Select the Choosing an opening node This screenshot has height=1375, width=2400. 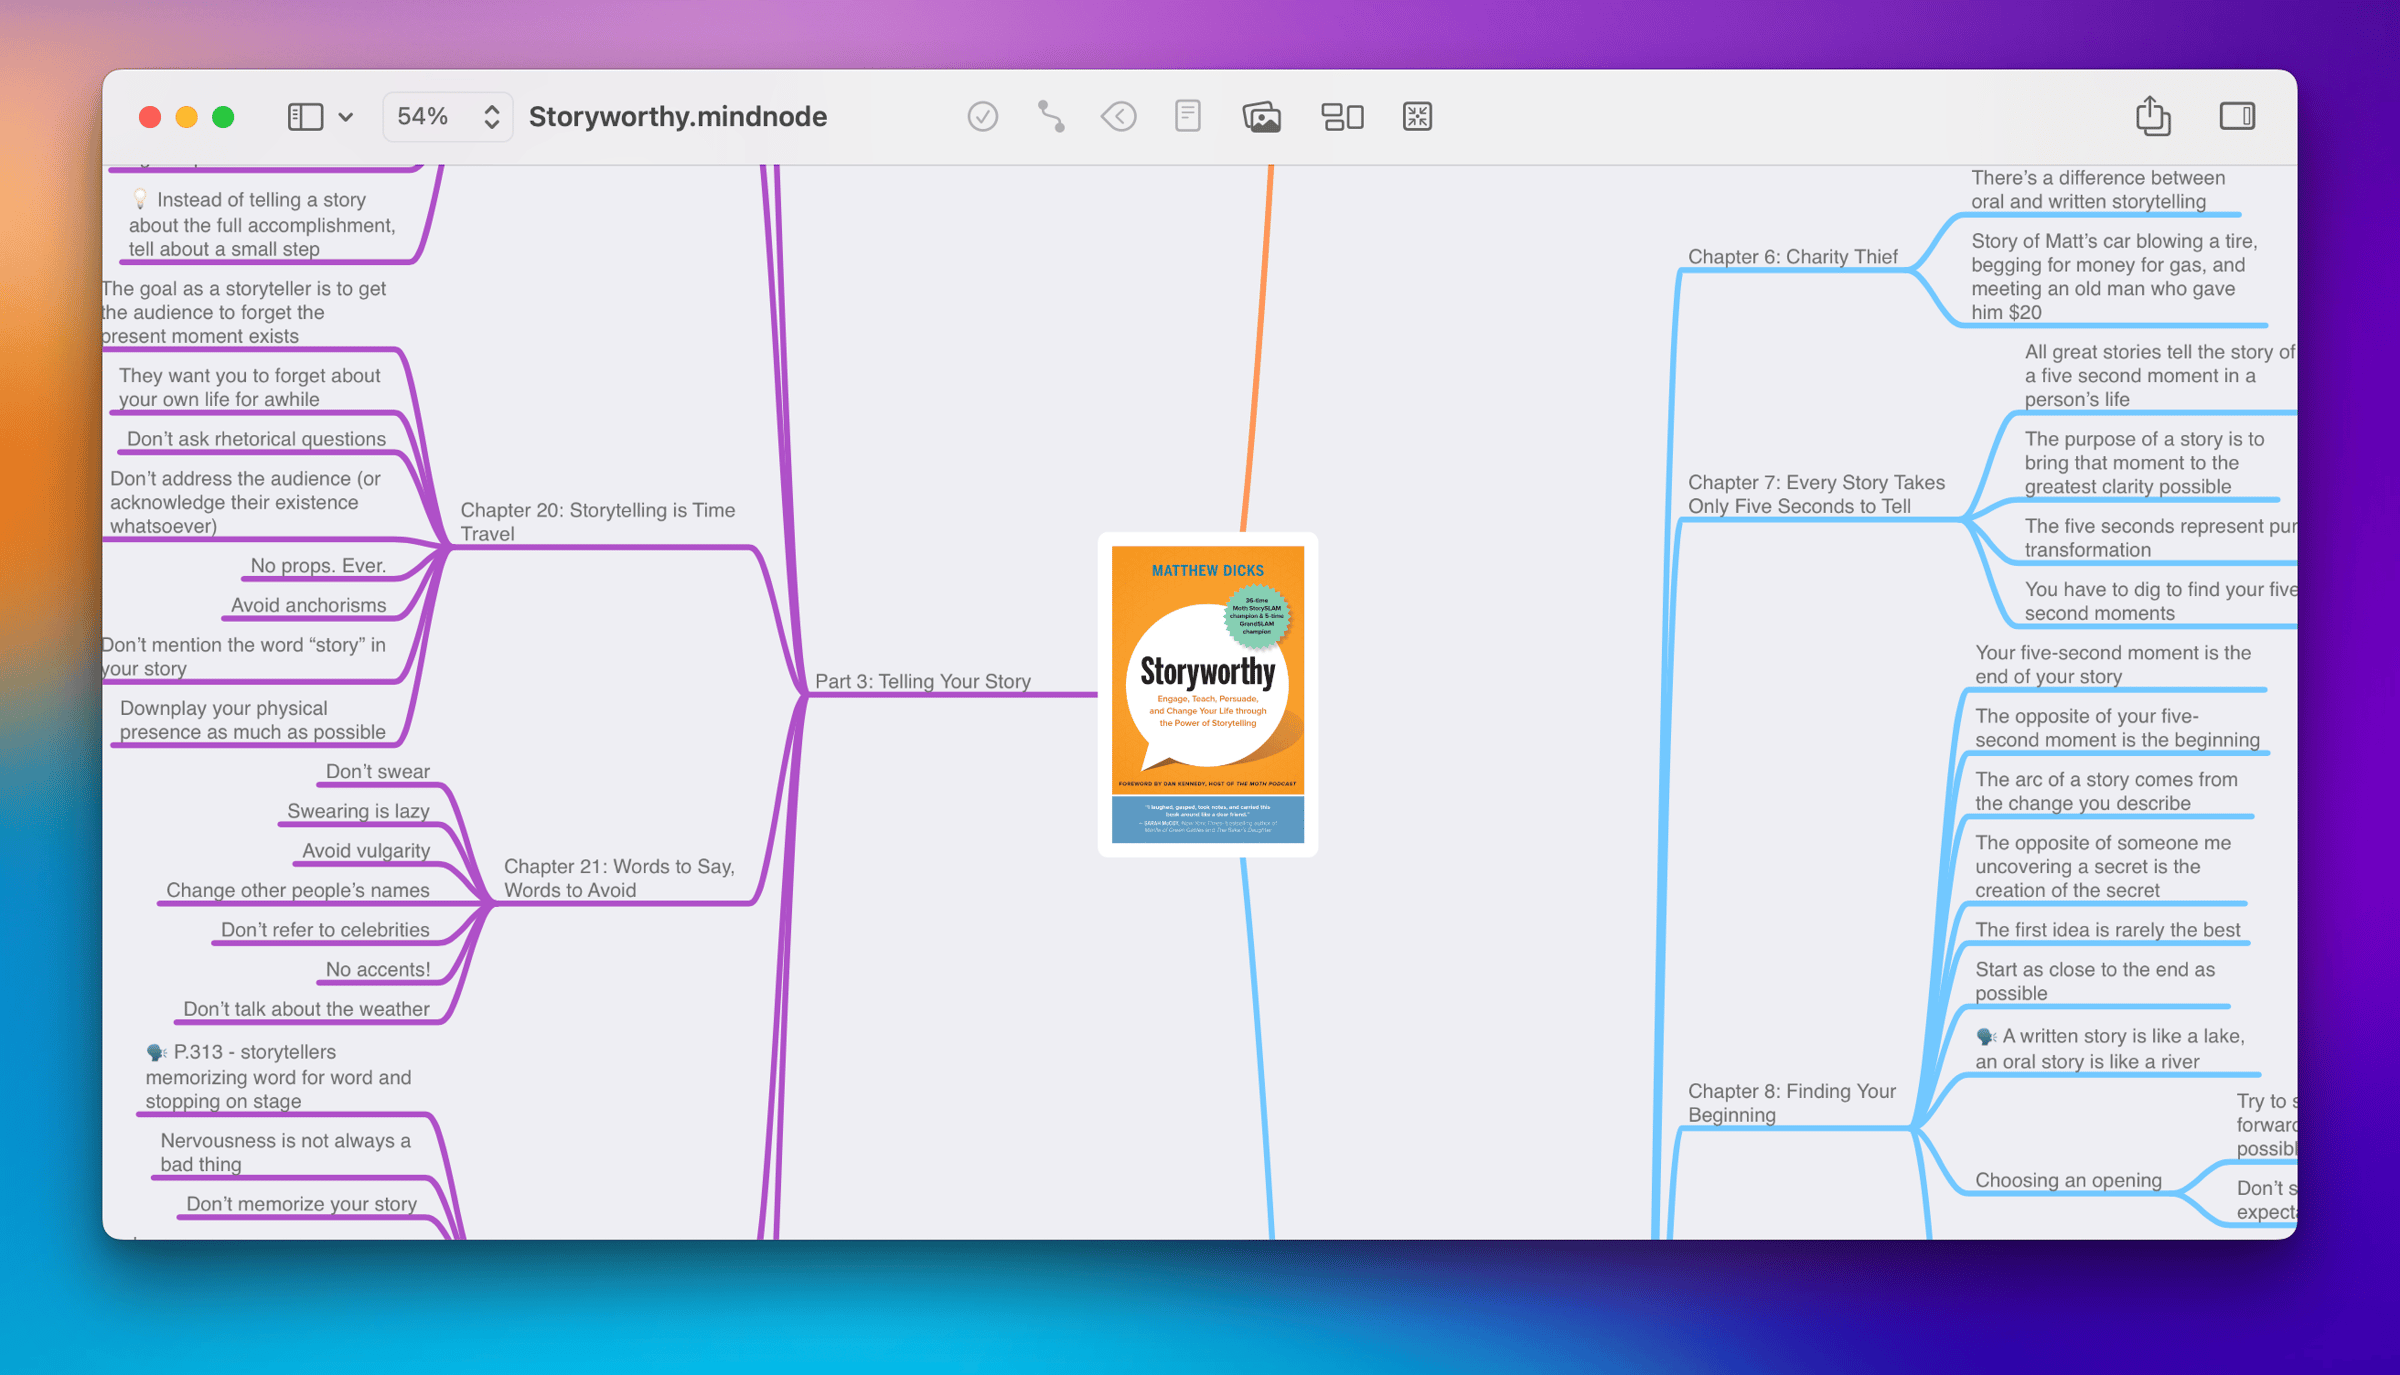[x=2068, y=1180]
